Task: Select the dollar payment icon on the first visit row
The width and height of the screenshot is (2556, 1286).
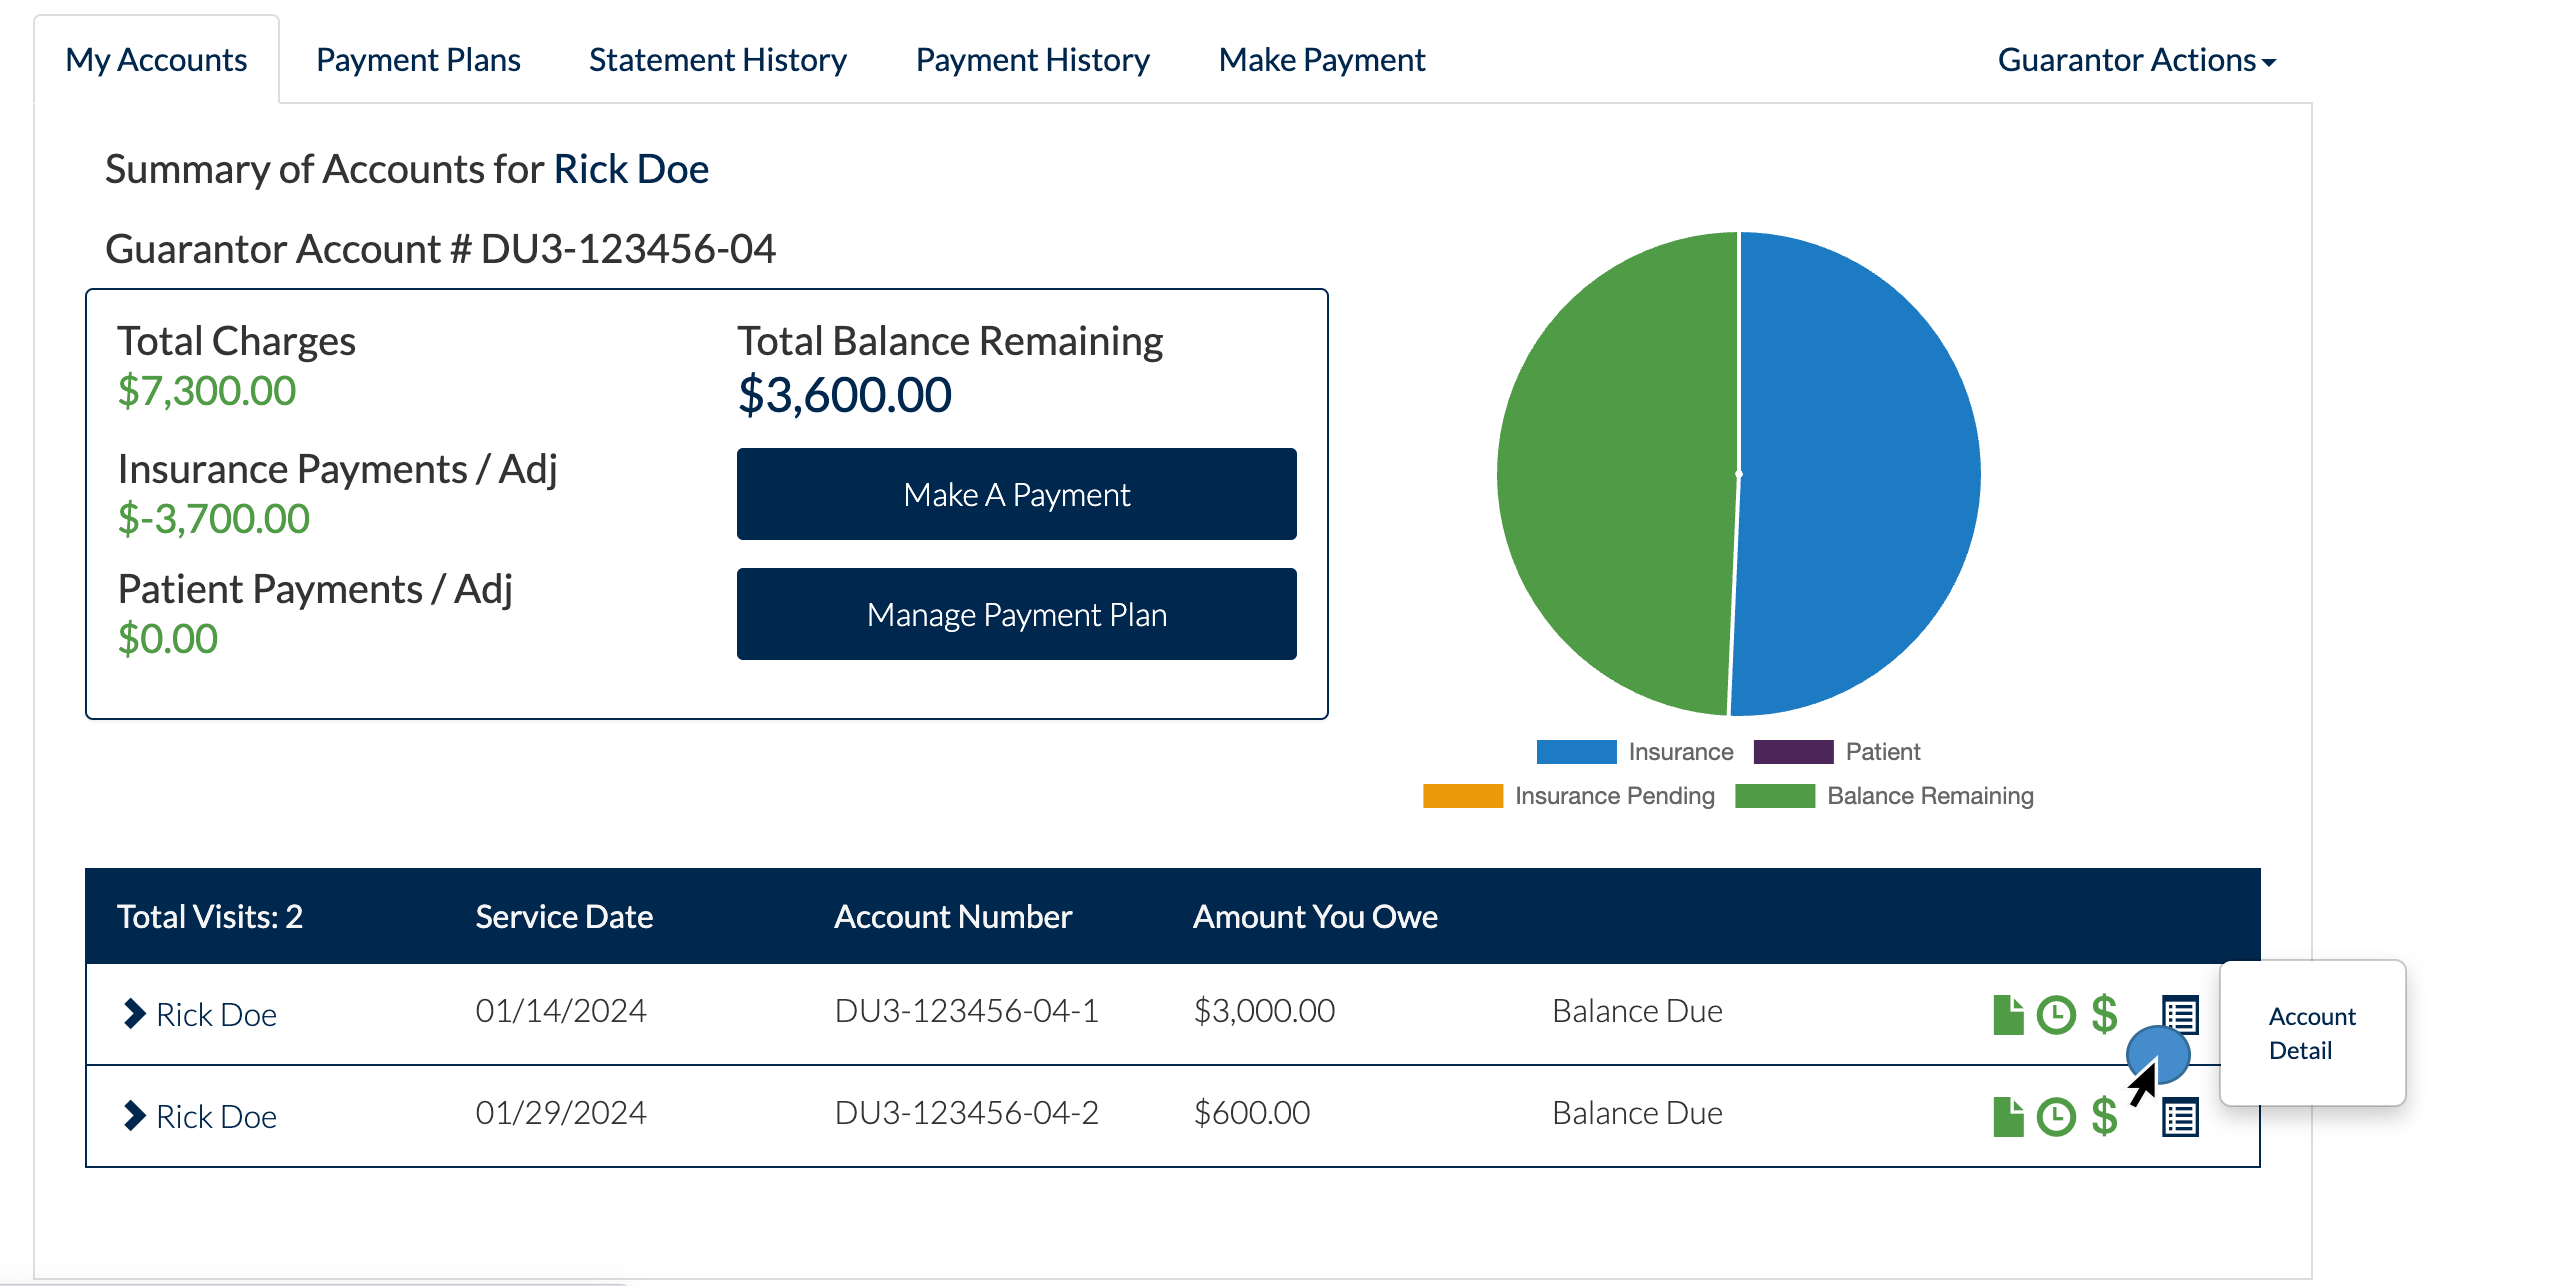Action: (2104, 1014)
